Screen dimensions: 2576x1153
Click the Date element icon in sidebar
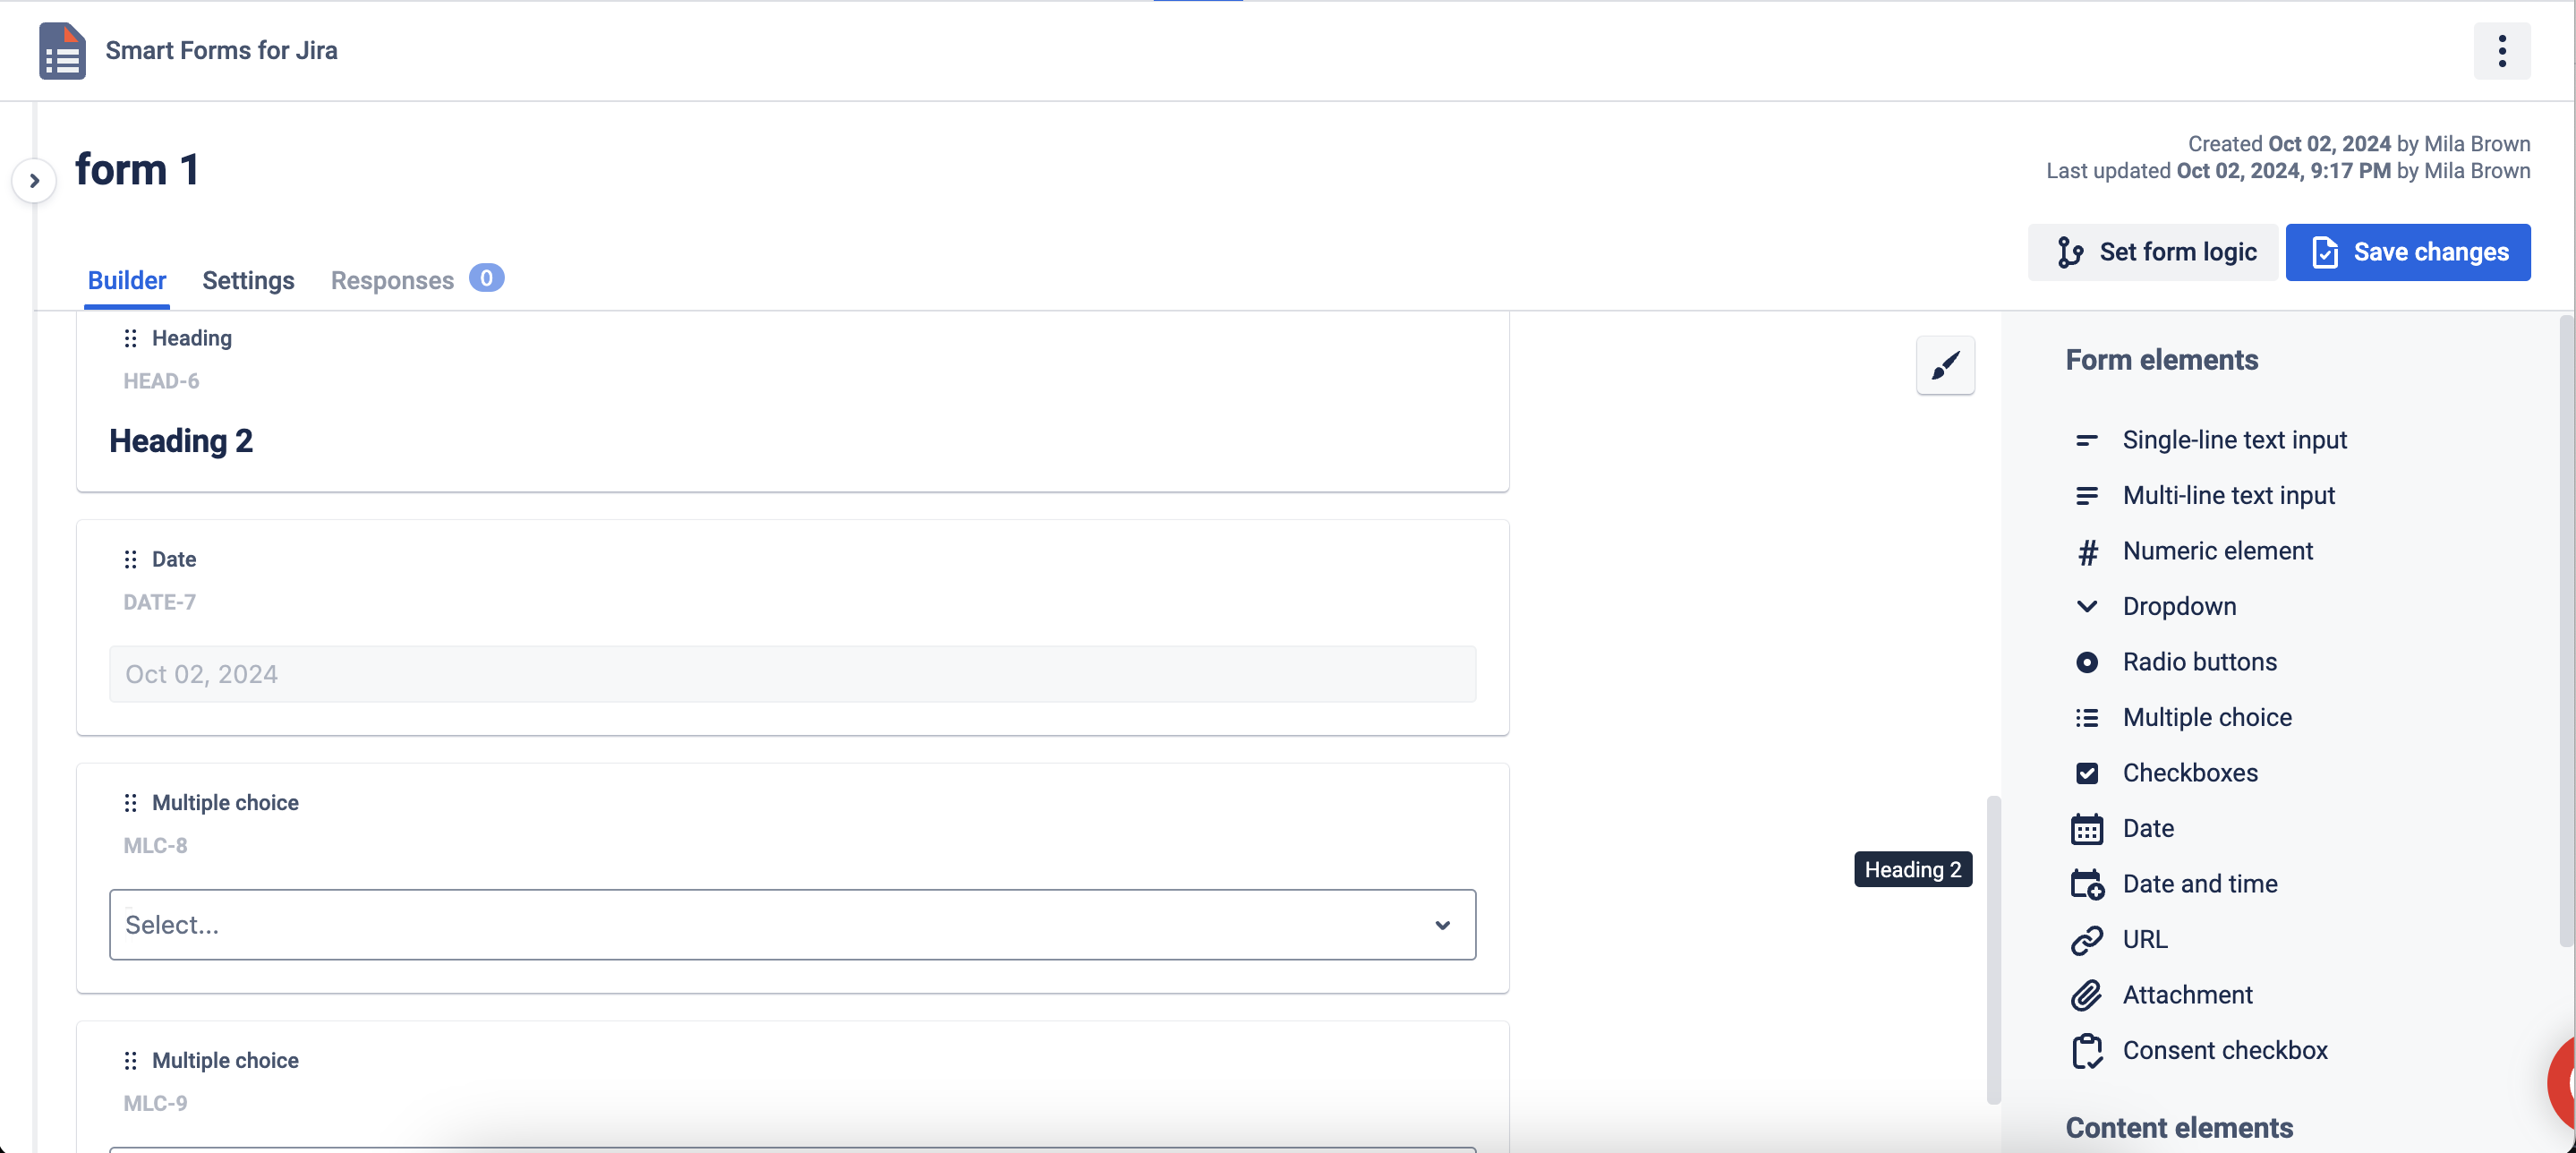2085,828
